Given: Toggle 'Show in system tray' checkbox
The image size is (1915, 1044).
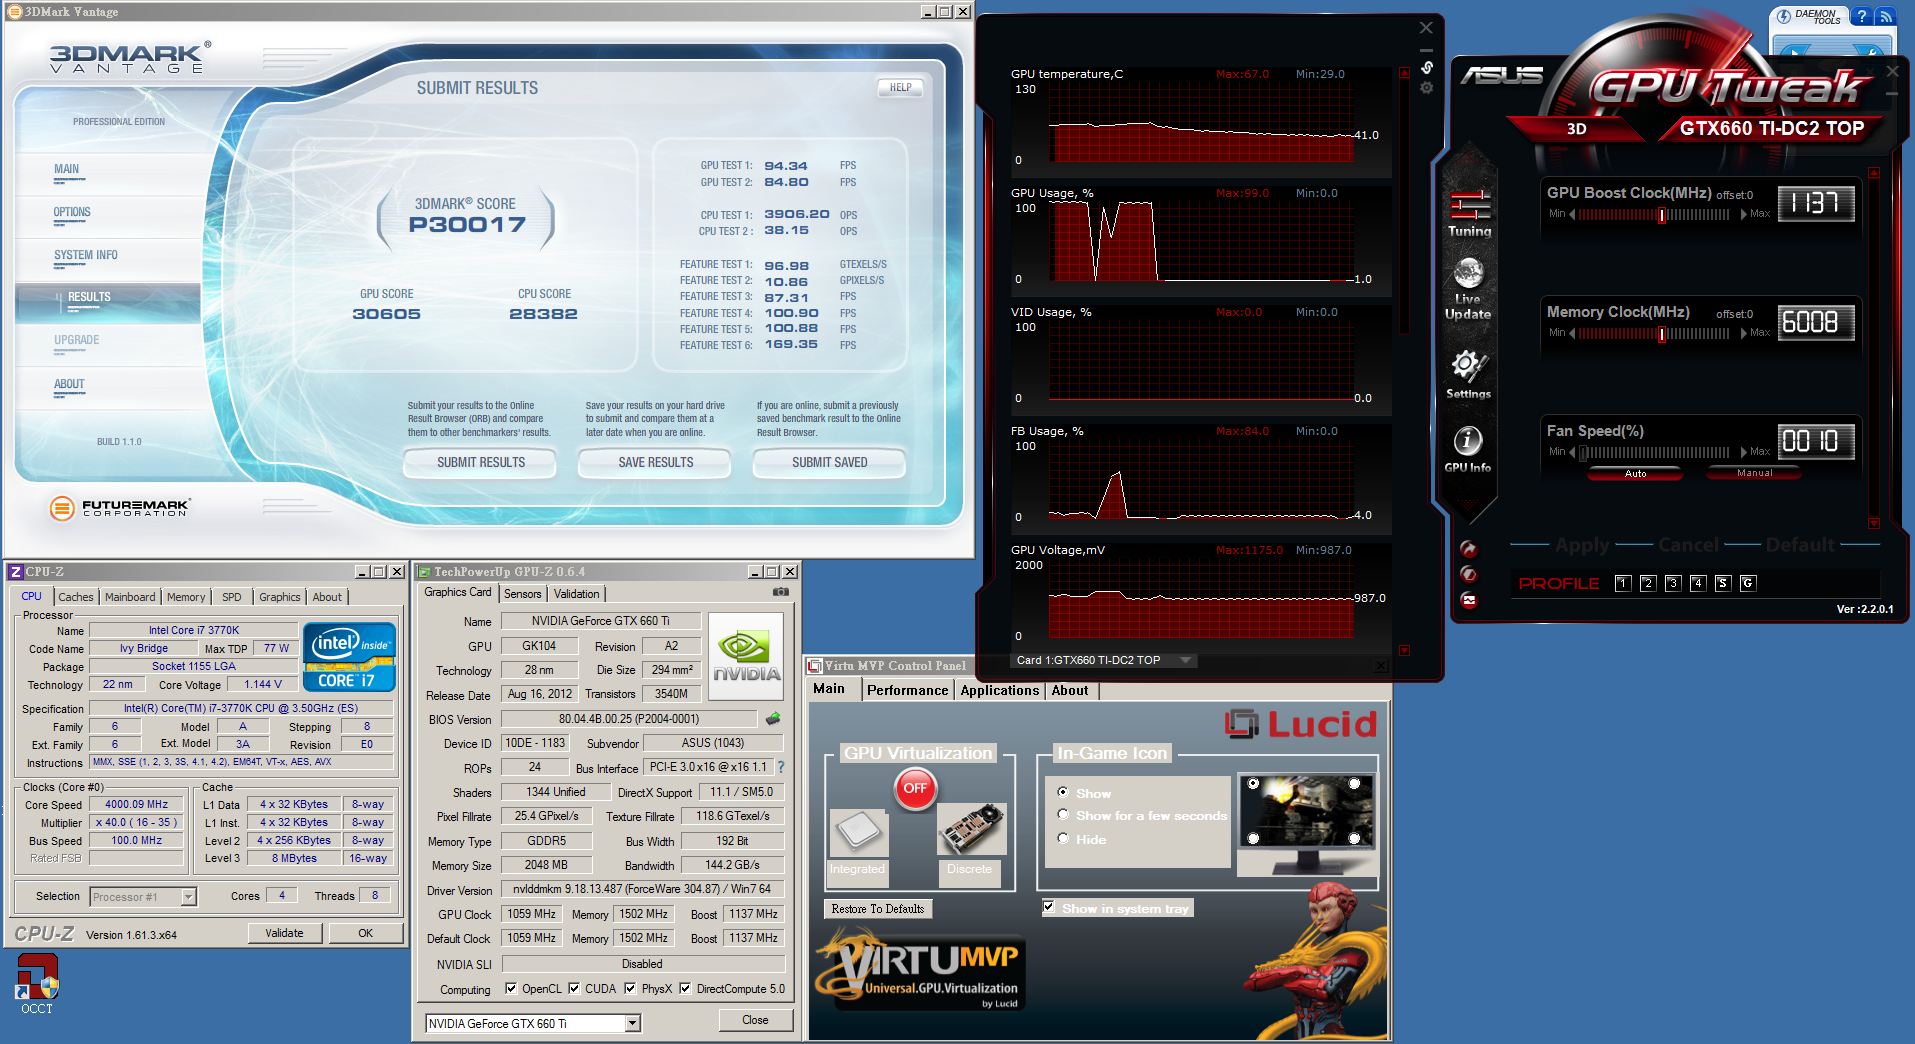Looking at the screenshot, I should click(1048, 907).
